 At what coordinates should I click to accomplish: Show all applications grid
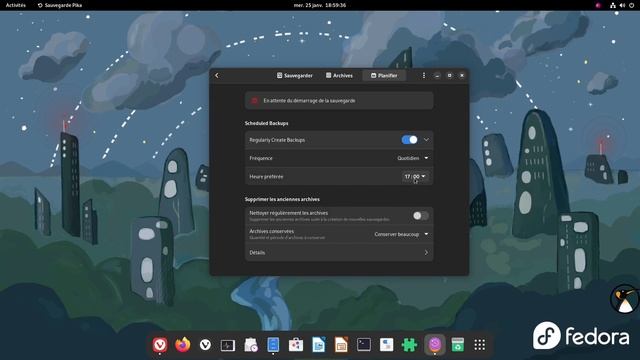pyautogui.click(x=480, y=345)
